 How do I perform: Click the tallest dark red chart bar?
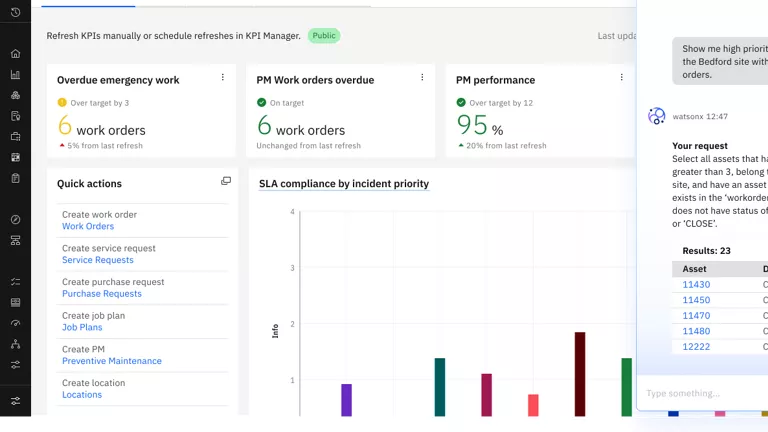(x=580, y=373)
